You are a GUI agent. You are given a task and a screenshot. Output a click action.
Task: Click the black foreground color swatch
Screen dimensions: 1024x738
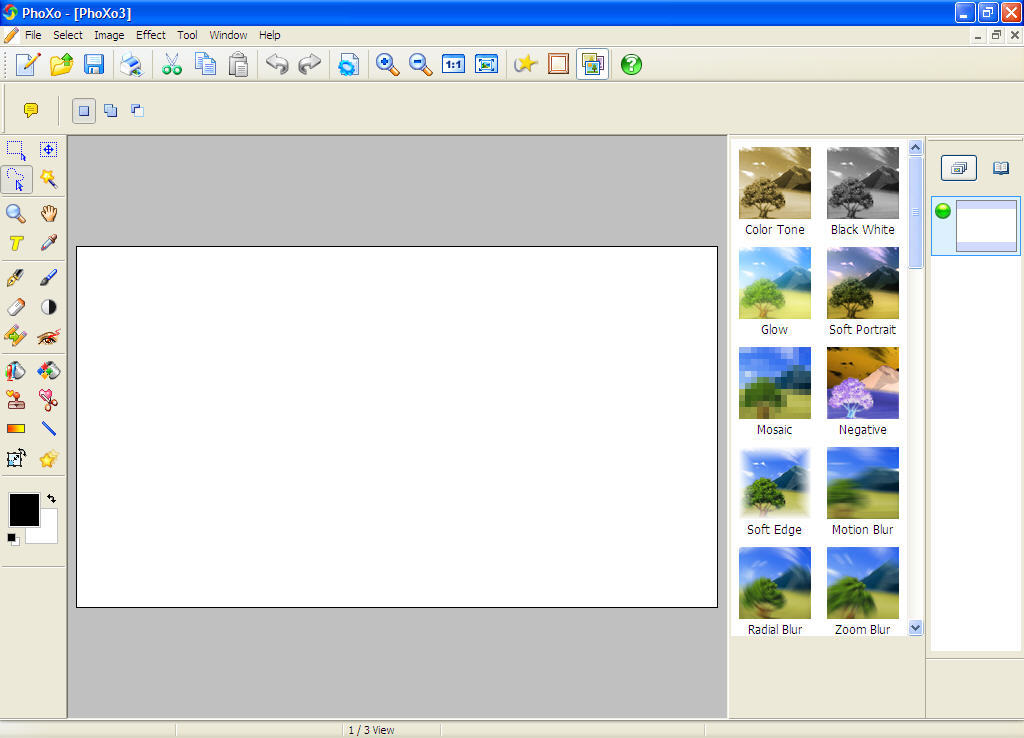(x=23, y=510)
